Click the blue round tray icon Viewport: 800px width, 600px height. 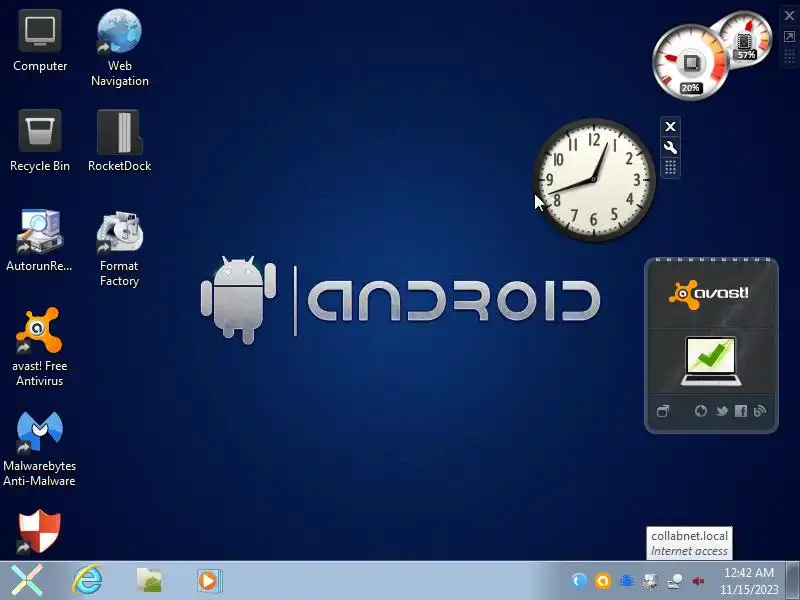(x=579, y=581)
